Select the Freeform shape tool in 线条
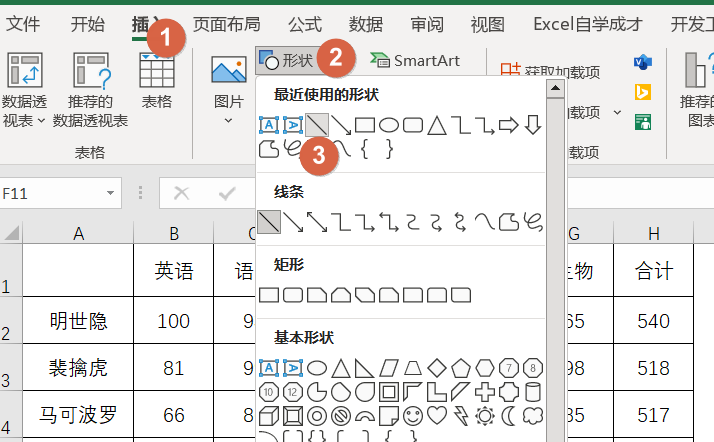This screenshot has width=714, height=442. pyautogui.click(x=509, y=222)
